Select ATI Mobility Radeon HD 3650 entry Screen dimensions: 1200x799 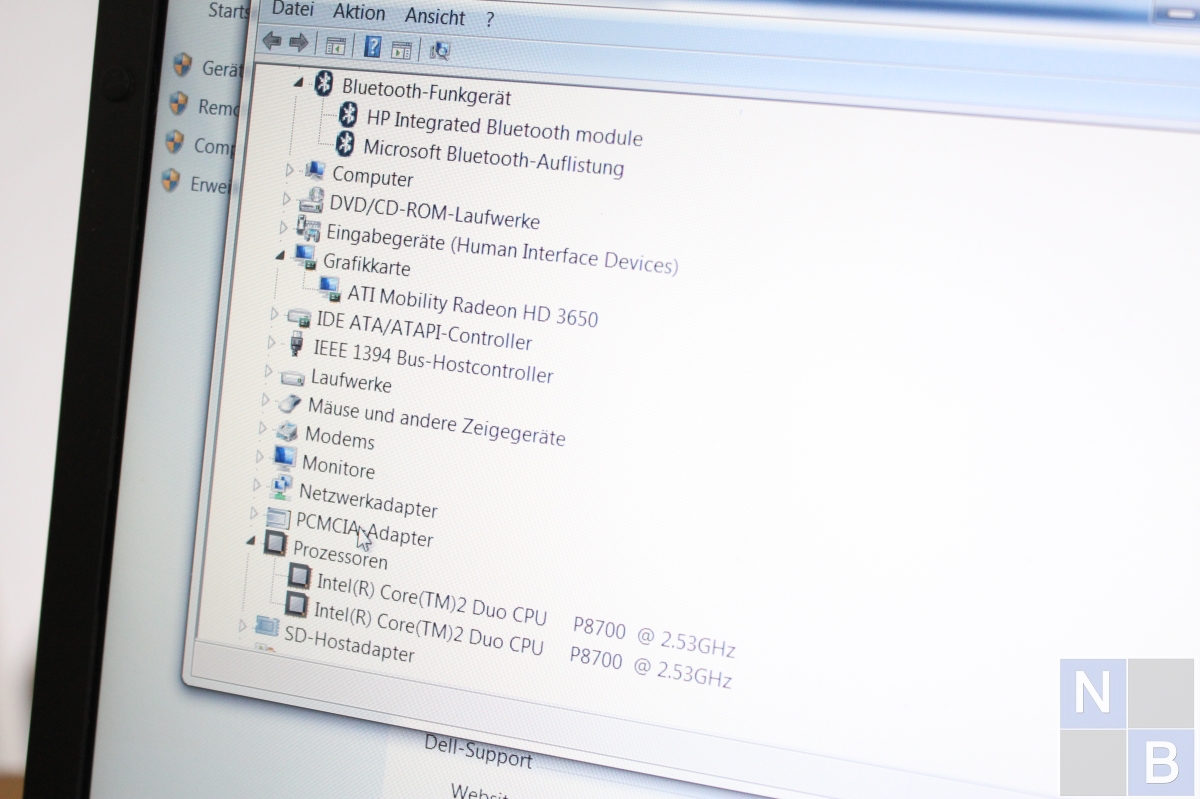coord(472,305)
